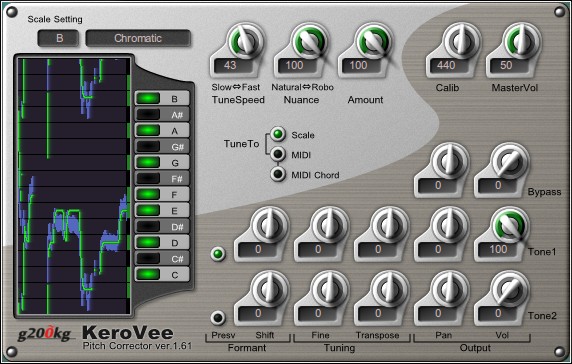The height and width of the screenshot is (364, 572).
Task: Click the "Formant" section label
Action: click(x=247, y=348)
